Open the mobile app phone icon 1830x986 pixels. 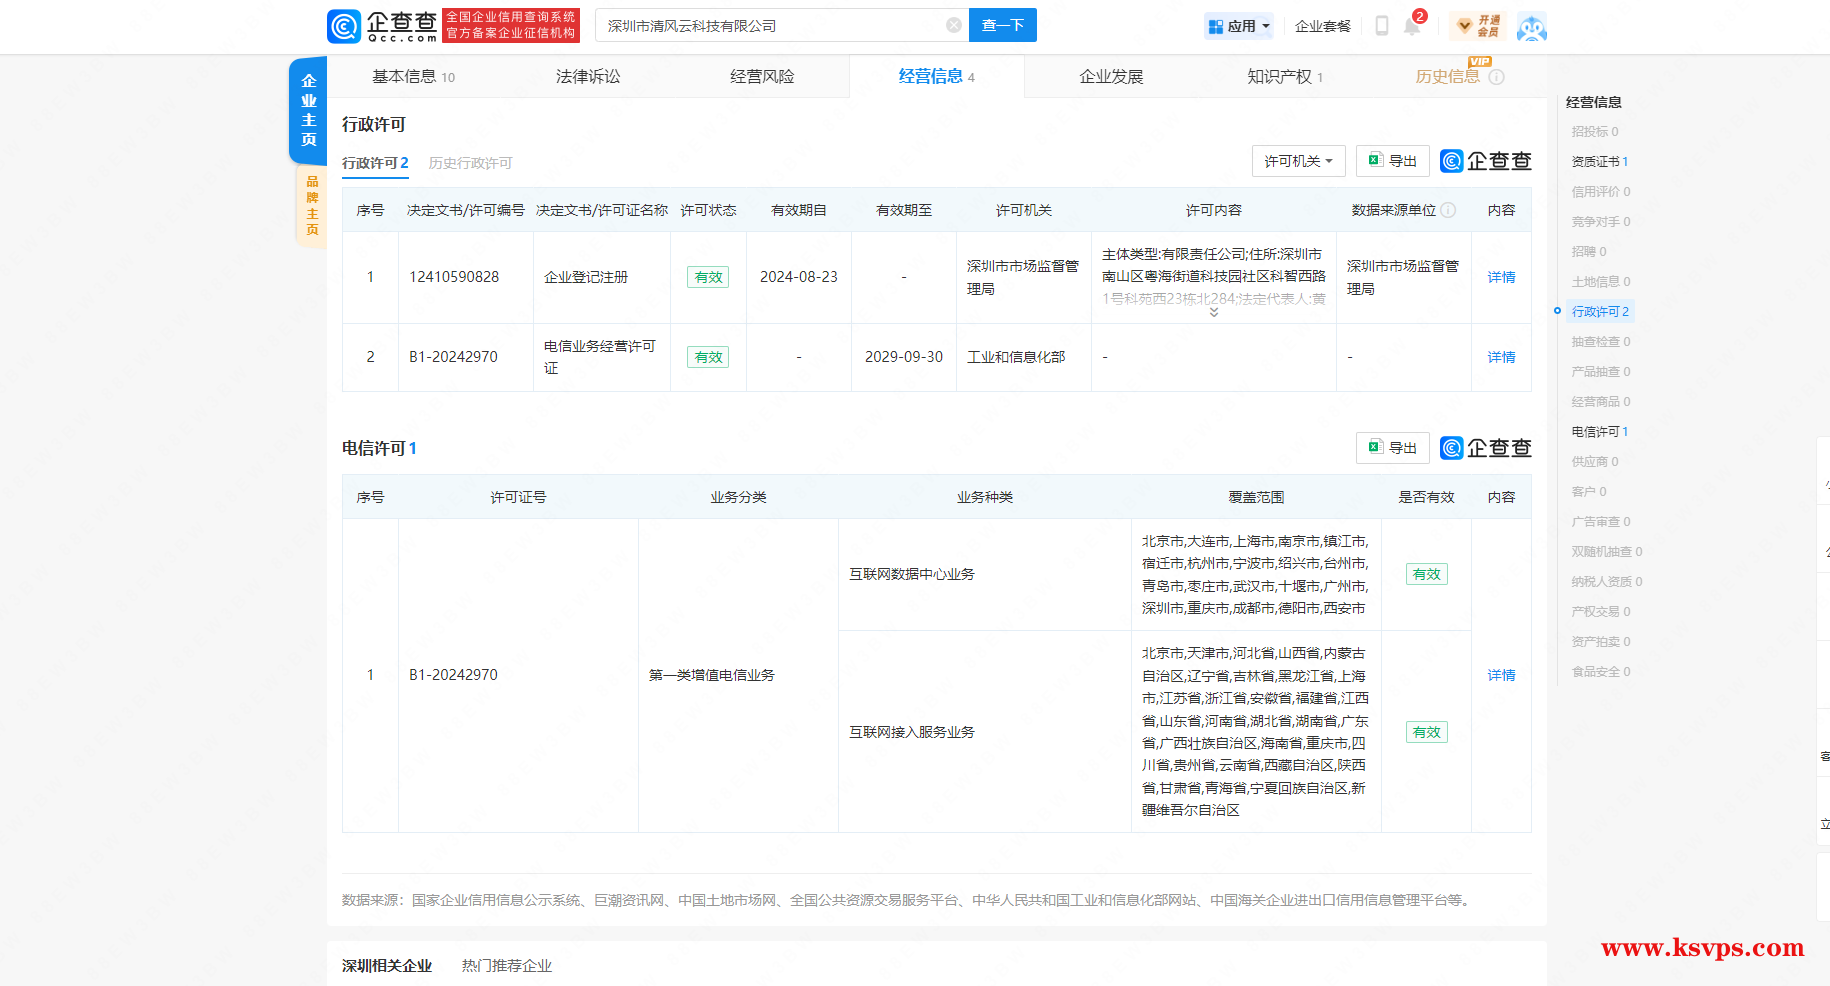(1382, 26)
